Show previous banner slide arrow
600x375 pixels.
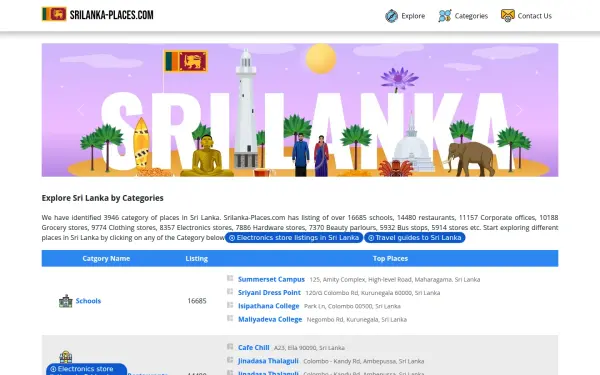80,110
